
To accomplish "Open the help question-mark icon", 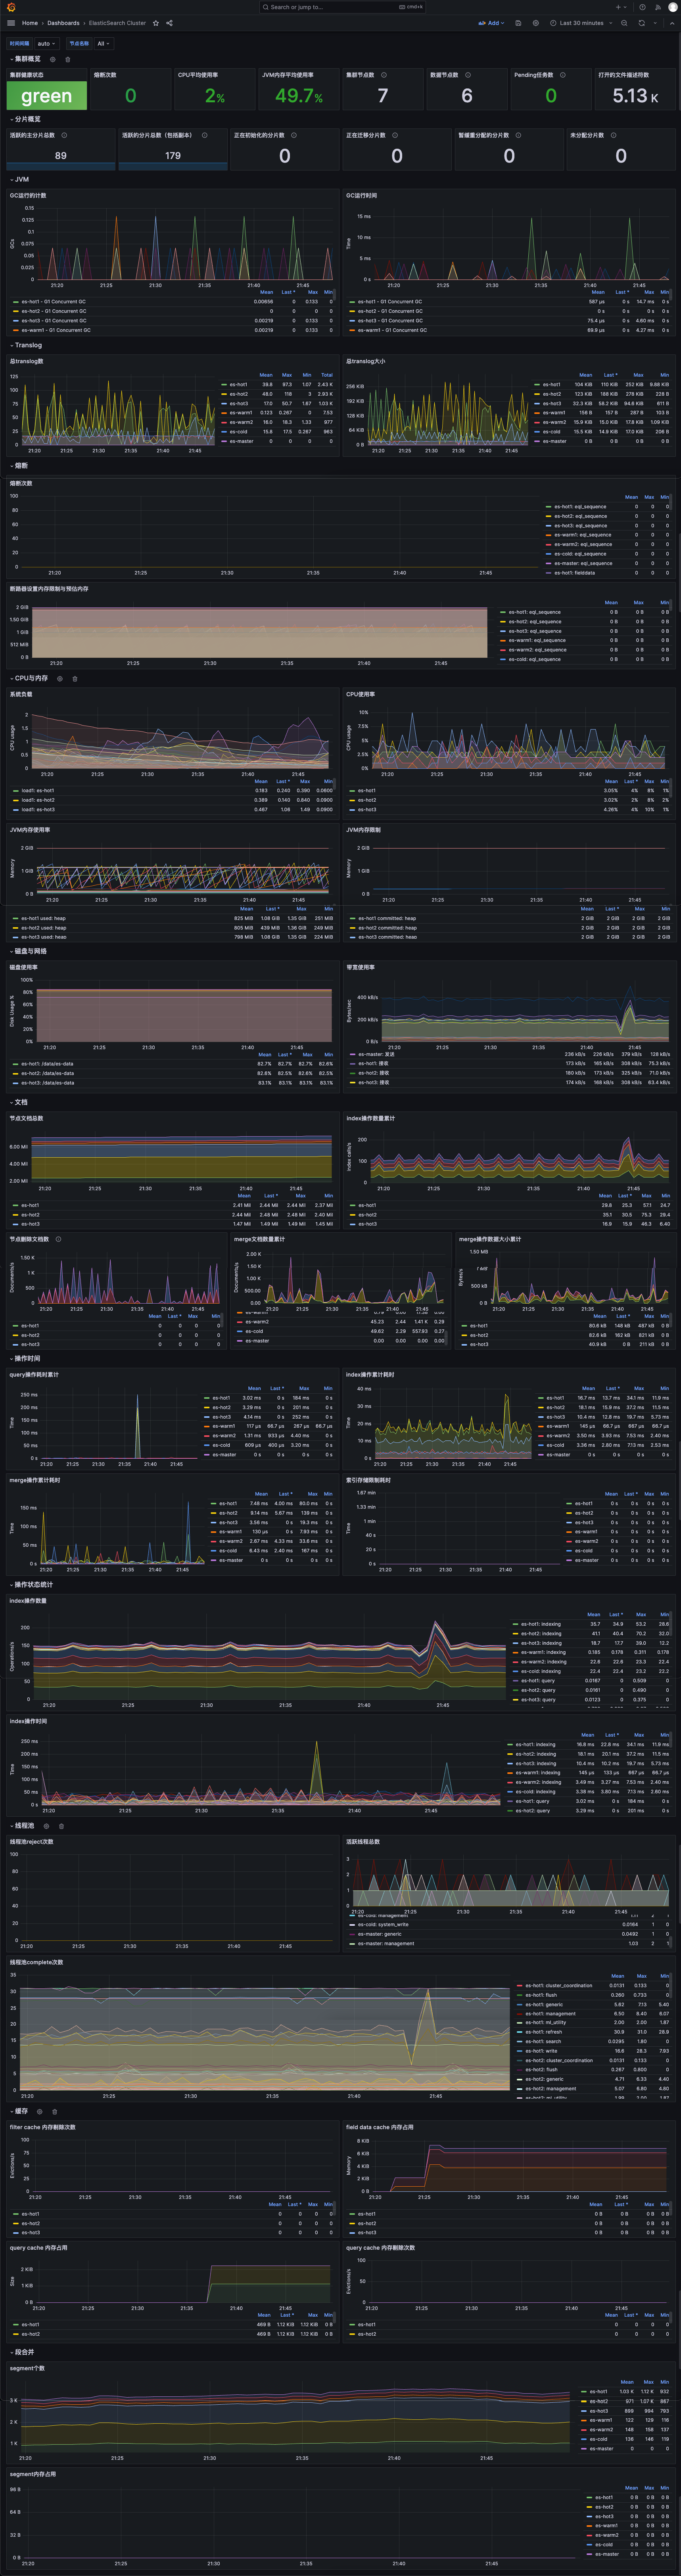I will point(643,7).
